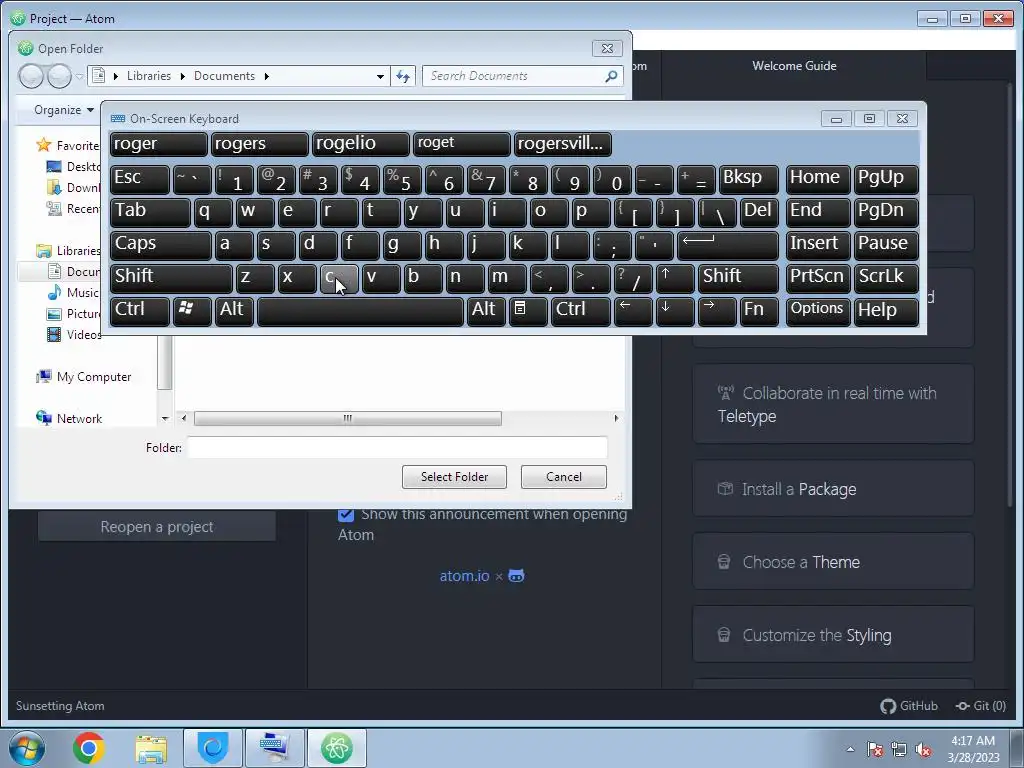Click the right arrow key on the keyboard
1024x768 pixels.
[x=717, y=311]
